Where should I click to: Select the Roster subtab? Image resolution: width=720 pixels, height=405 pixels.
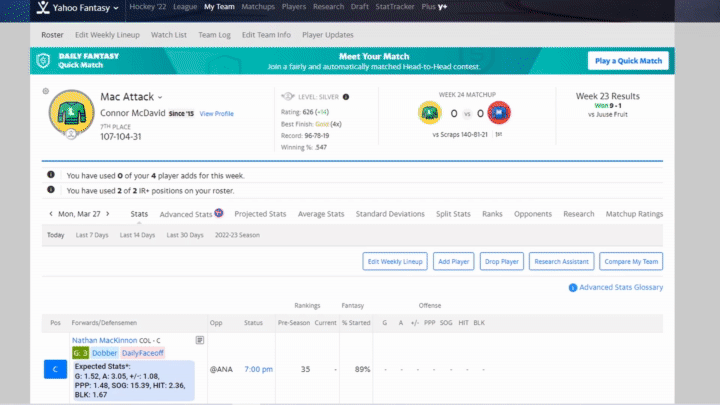[x=52, y=35]
